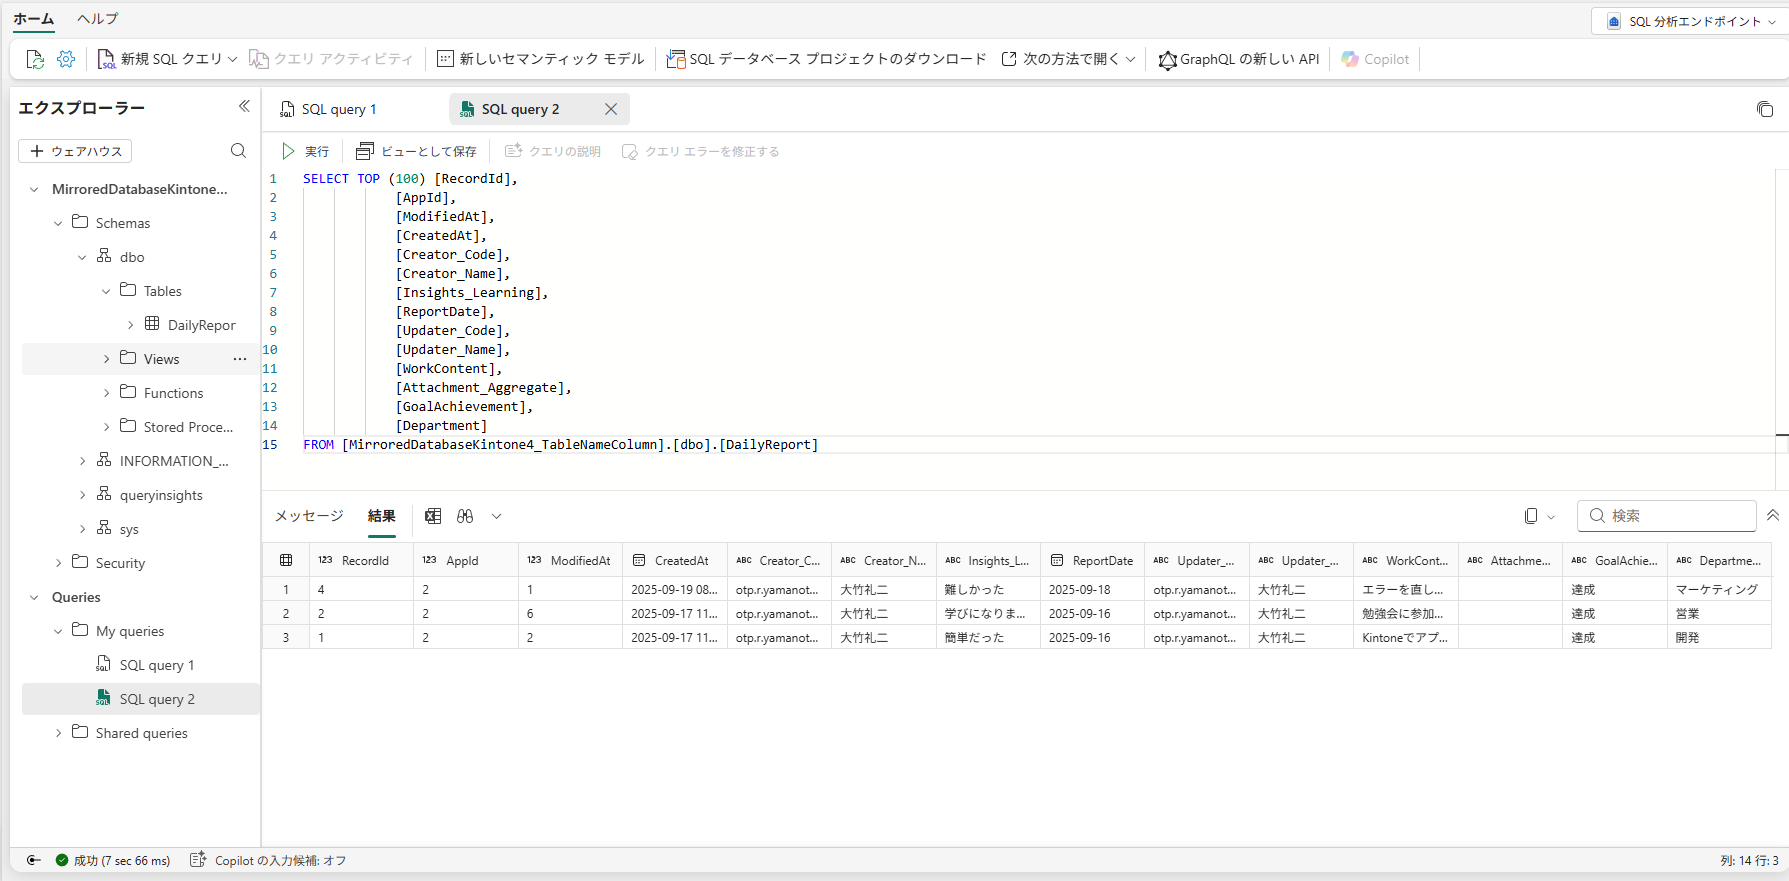This screenshot has width=1789, height=881.
Task: Click クエリの説明 button
Action: [x=553, y=151]
